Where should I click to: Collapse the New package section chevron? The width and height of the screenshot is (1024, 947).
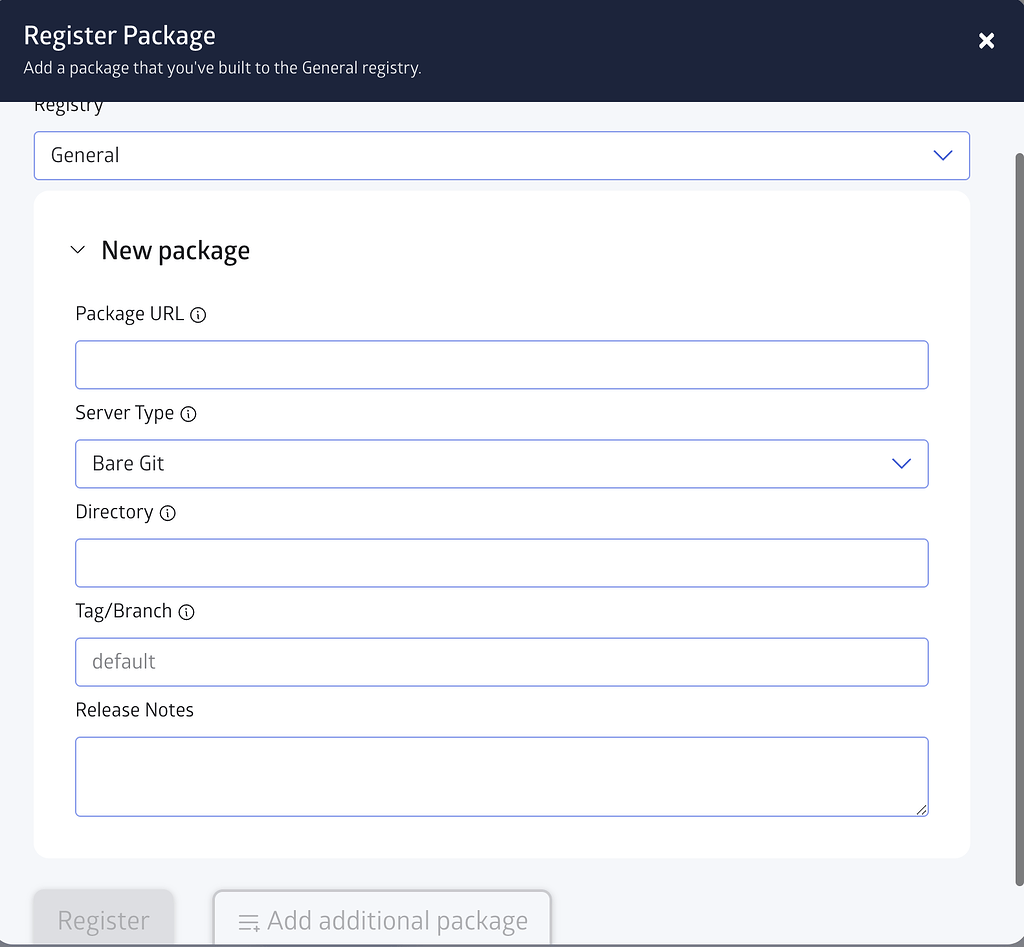click(78, 249)
